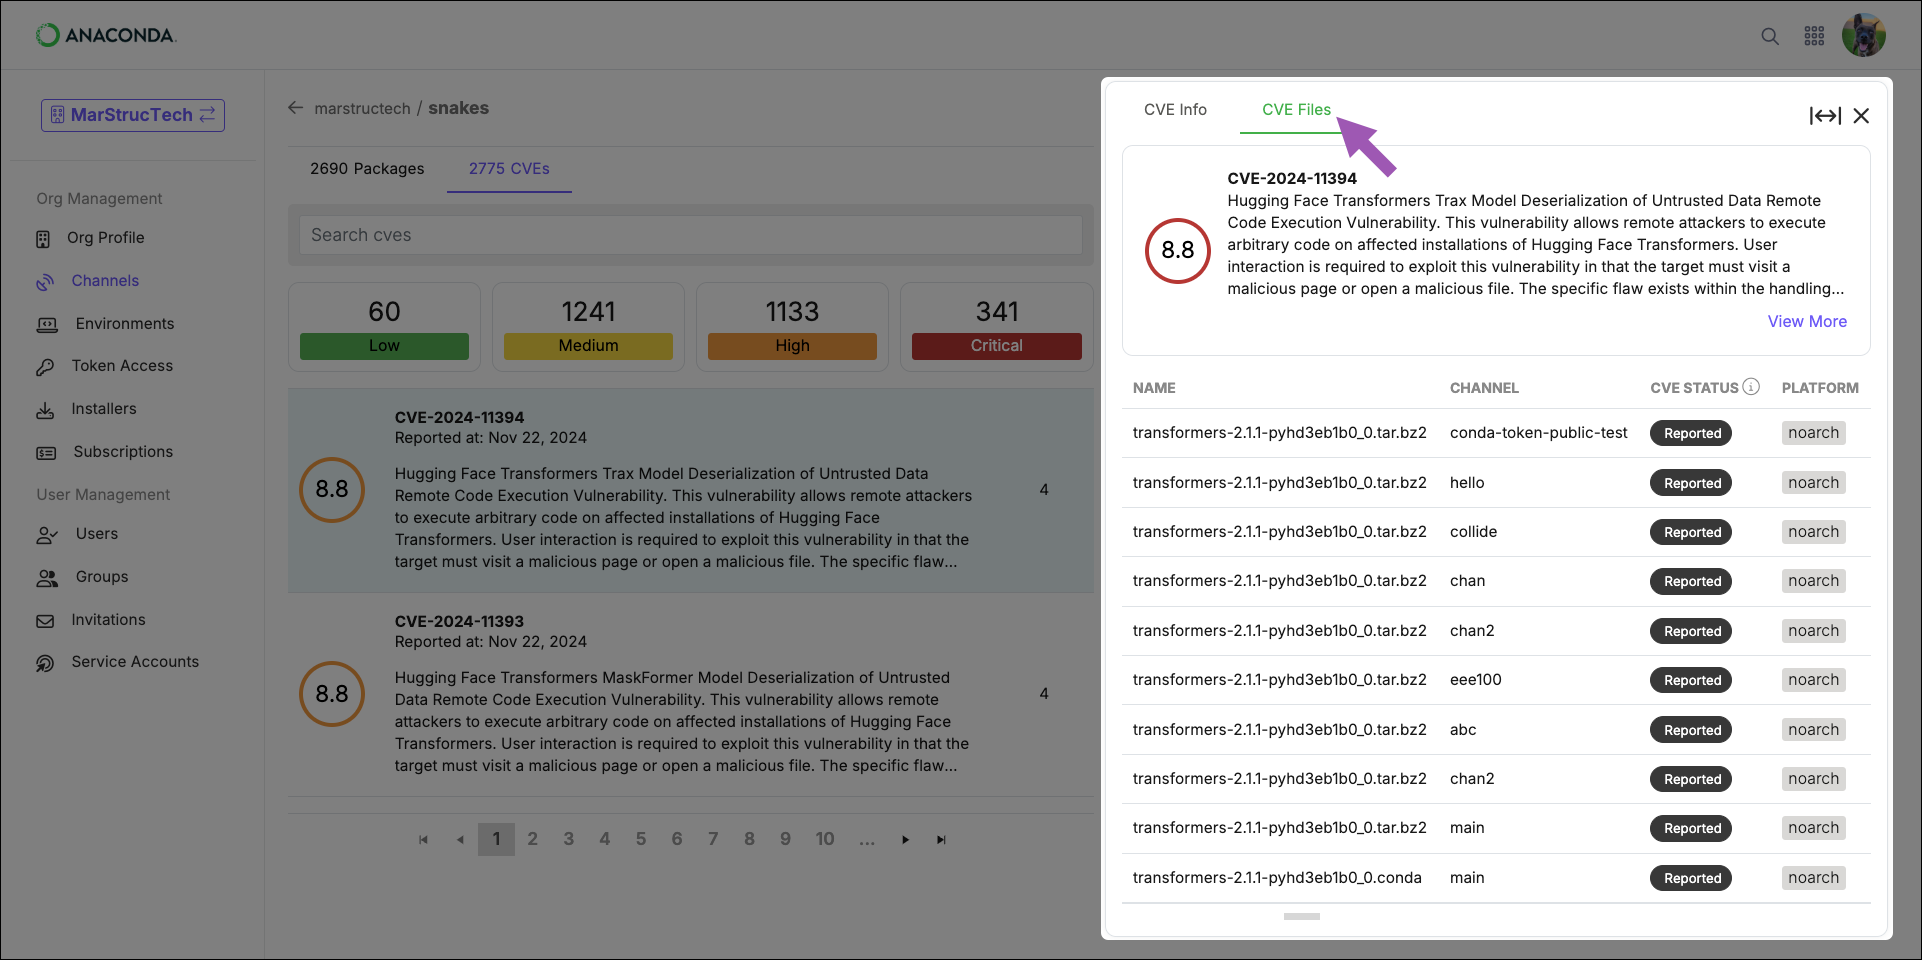The height and width of the screenshot is (960, 1922).
Task: Open the search magnifier icon
Action: click(x=1769, y=36)
